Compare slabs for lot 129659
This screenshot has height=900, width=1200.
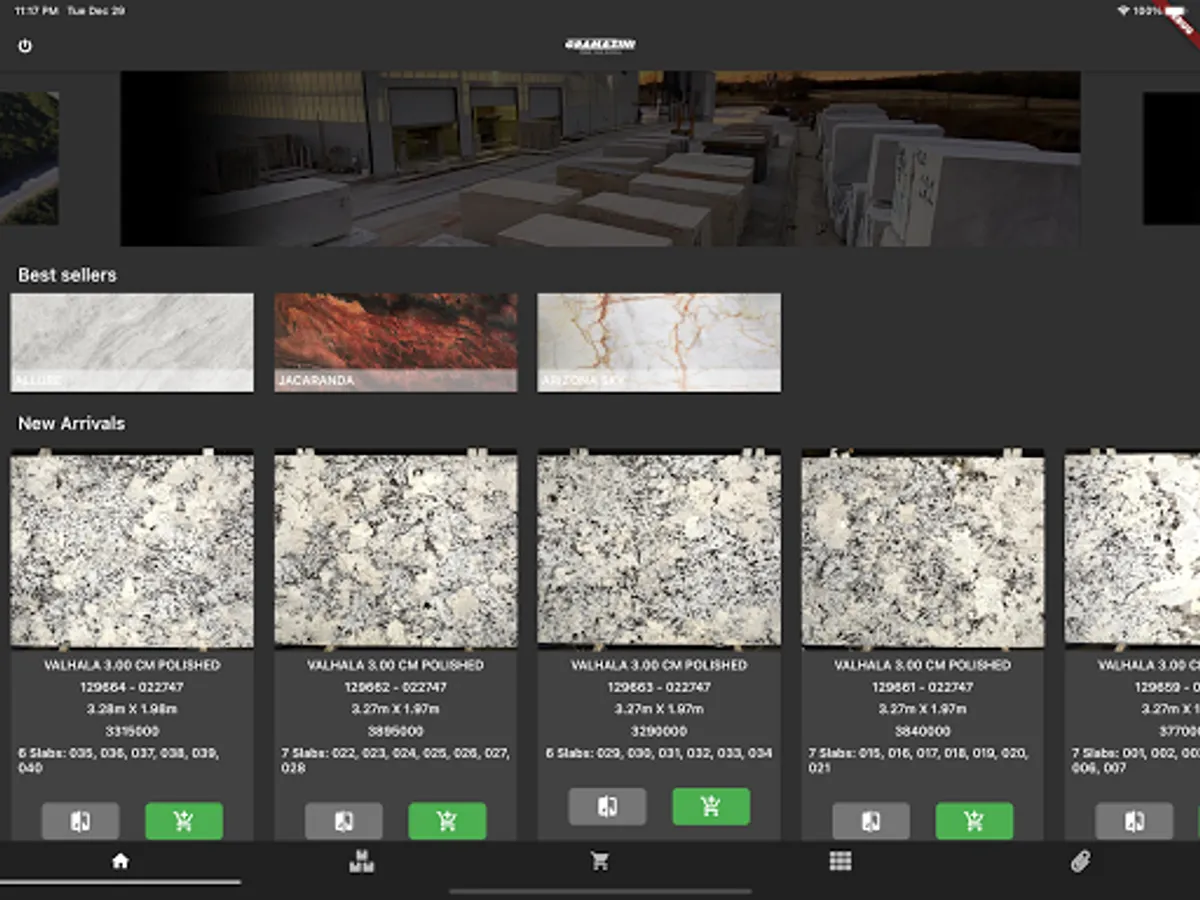coord(1134,821)
